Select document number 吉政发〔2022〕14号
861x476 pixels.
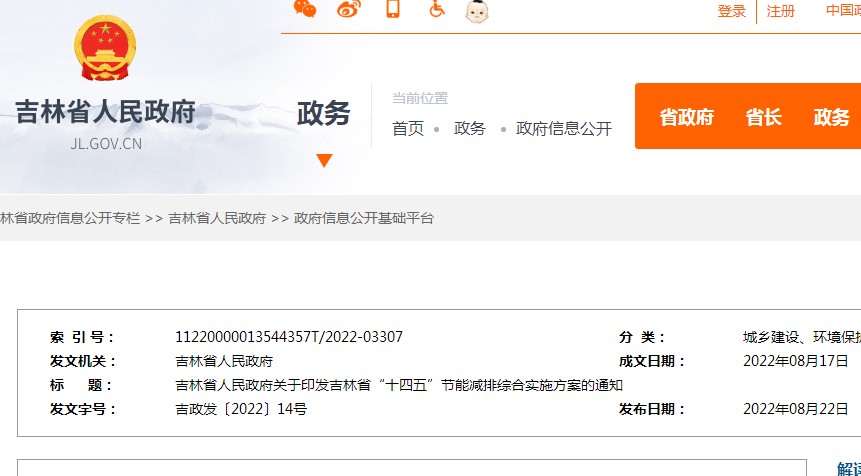241,409
